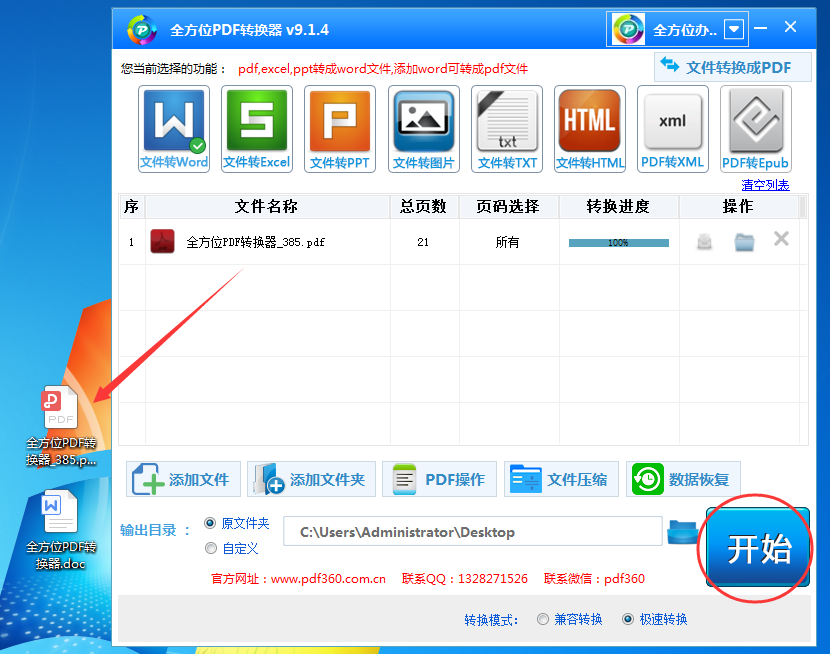Viewport: 830px width, 654px height.
Task: Remove 全方位PDF转换器_385.pdf with X icon
Action: click(781, 239)
